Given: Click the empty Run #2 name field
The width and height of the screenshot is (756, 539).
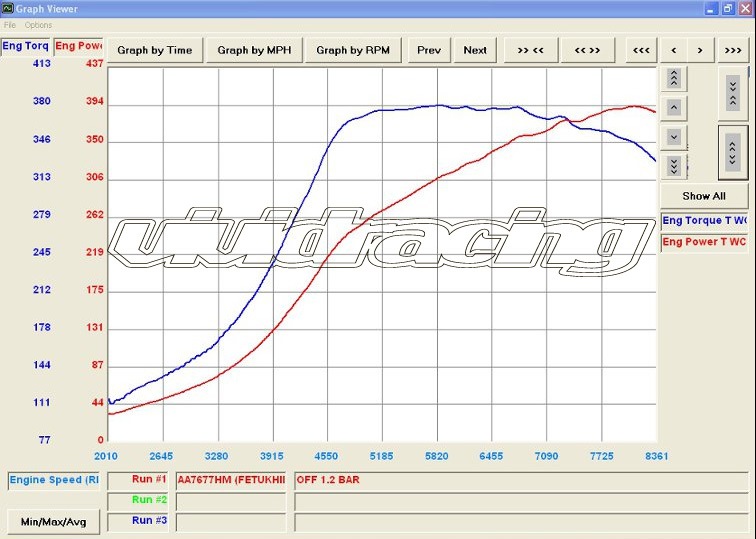Looking at the screenshot, I should (x=230, y=501).
